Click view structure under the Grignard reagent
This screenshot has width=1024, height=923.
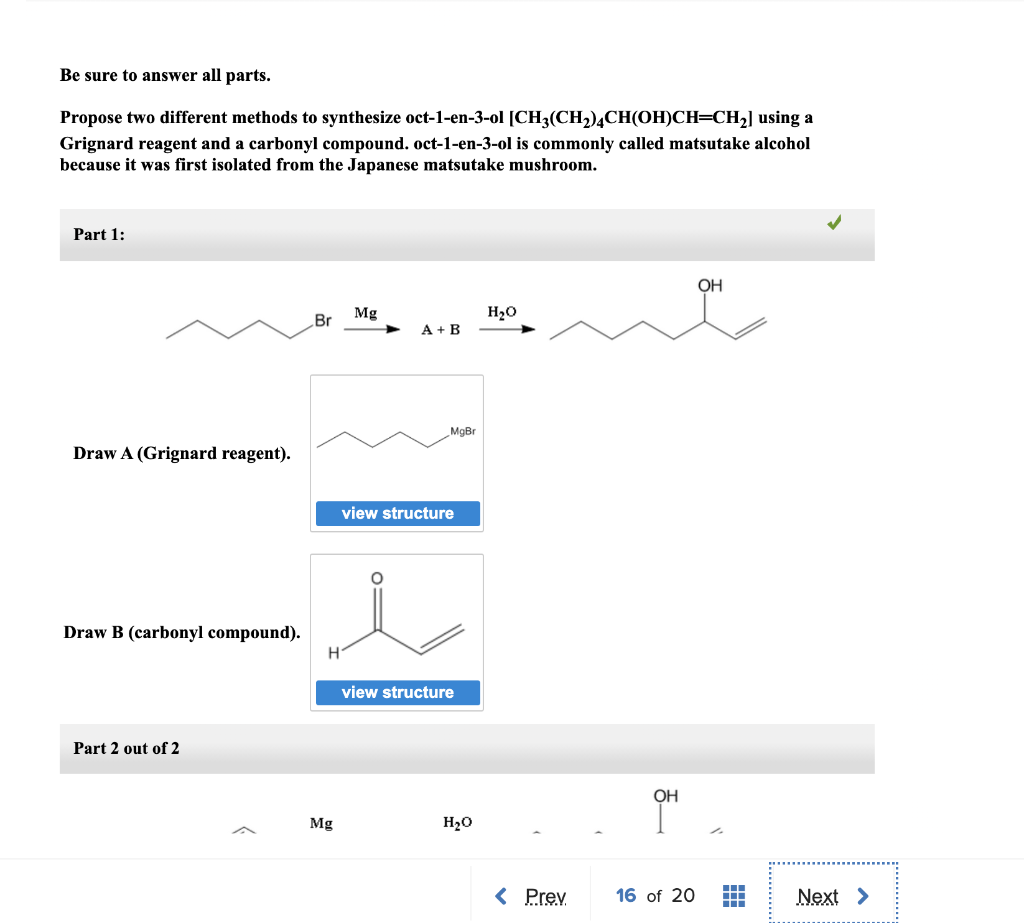click(397, 513)
